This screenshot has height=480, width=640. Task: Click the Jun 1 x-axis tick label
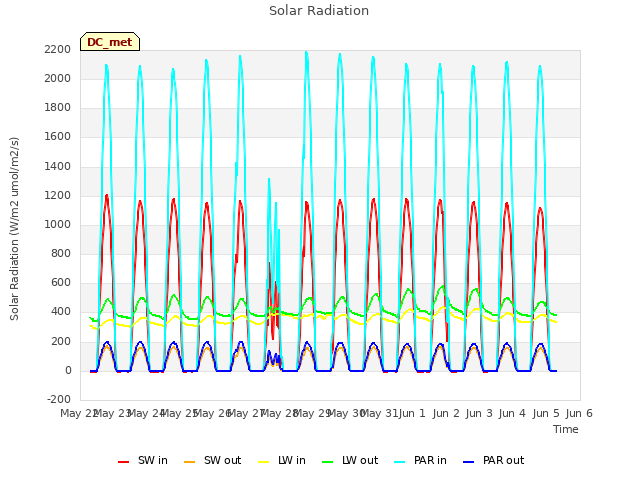point(412,413)
